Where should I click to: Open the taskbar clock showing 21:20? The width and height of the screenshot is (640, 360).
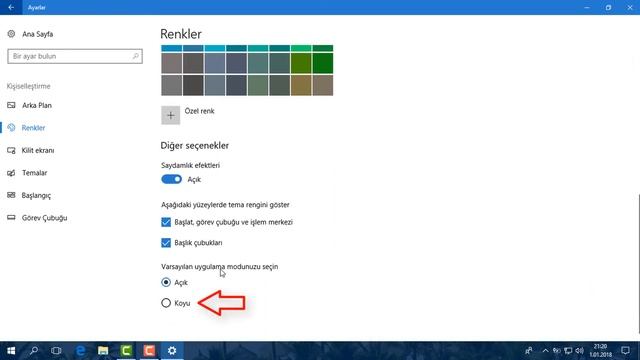pos(600,351)
